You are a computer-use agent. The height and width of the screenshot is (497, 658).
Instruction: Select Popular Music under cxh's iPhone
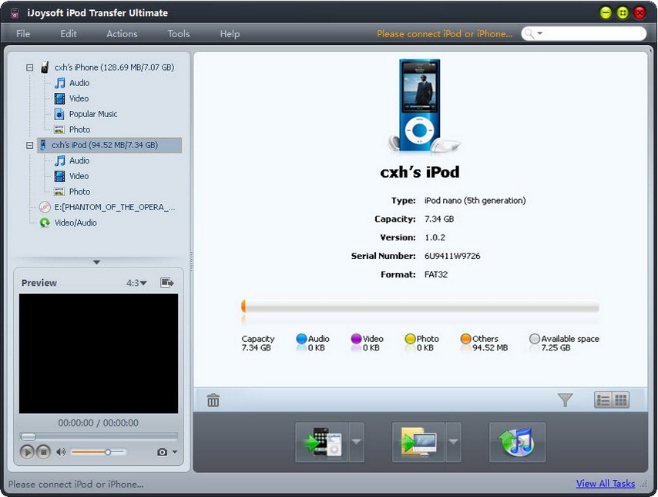click(92, 114)
